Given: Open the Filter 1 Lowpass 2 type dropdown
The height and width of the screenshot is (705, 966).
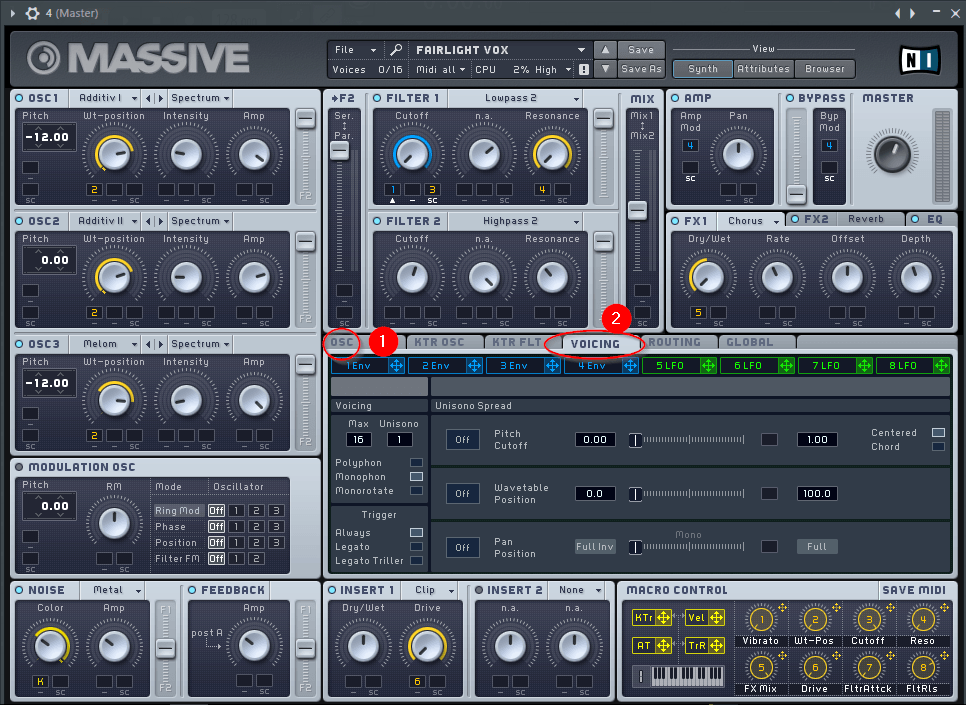Looking at the screenshot, I should click(577, 99).
